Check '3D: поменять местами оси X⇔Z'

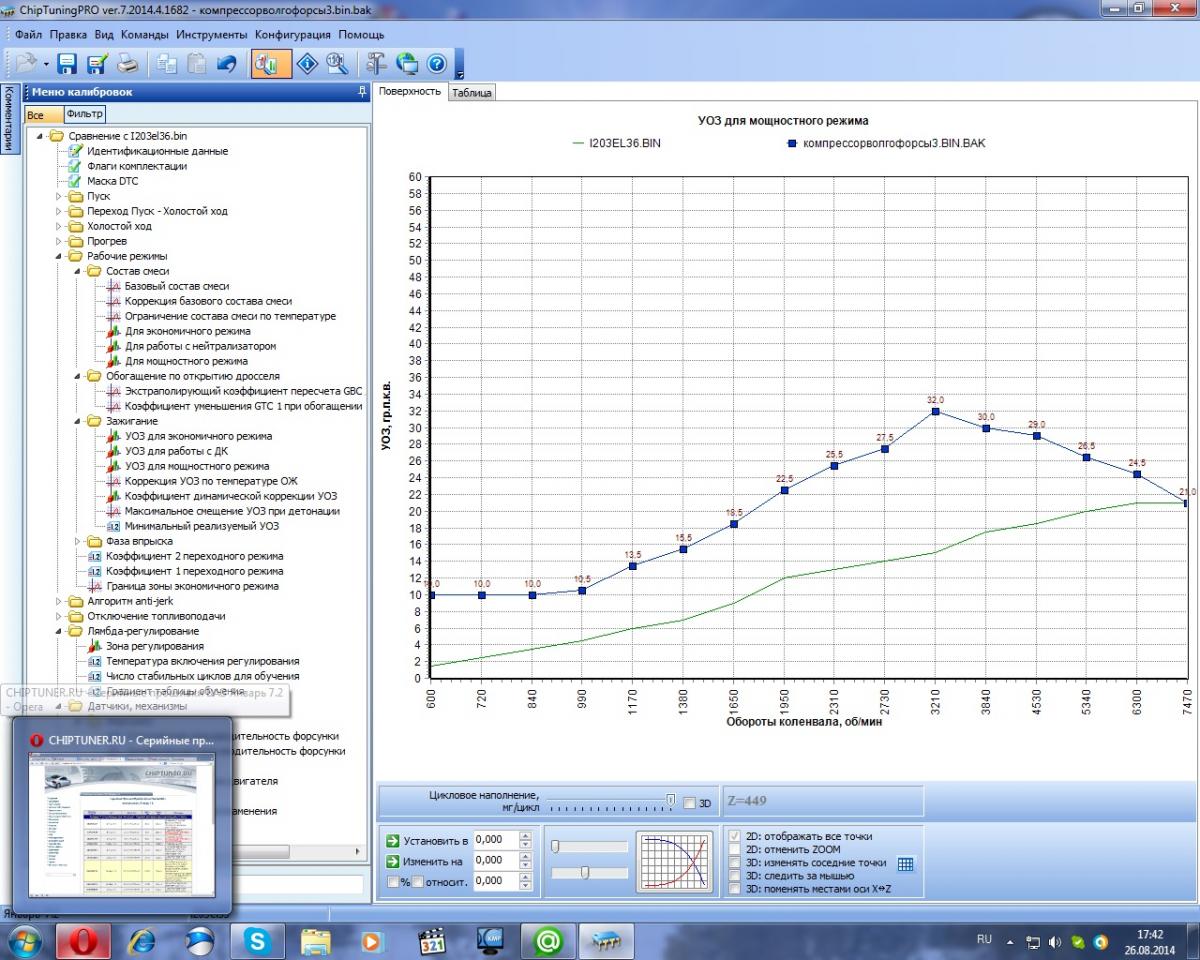(736, 888)
